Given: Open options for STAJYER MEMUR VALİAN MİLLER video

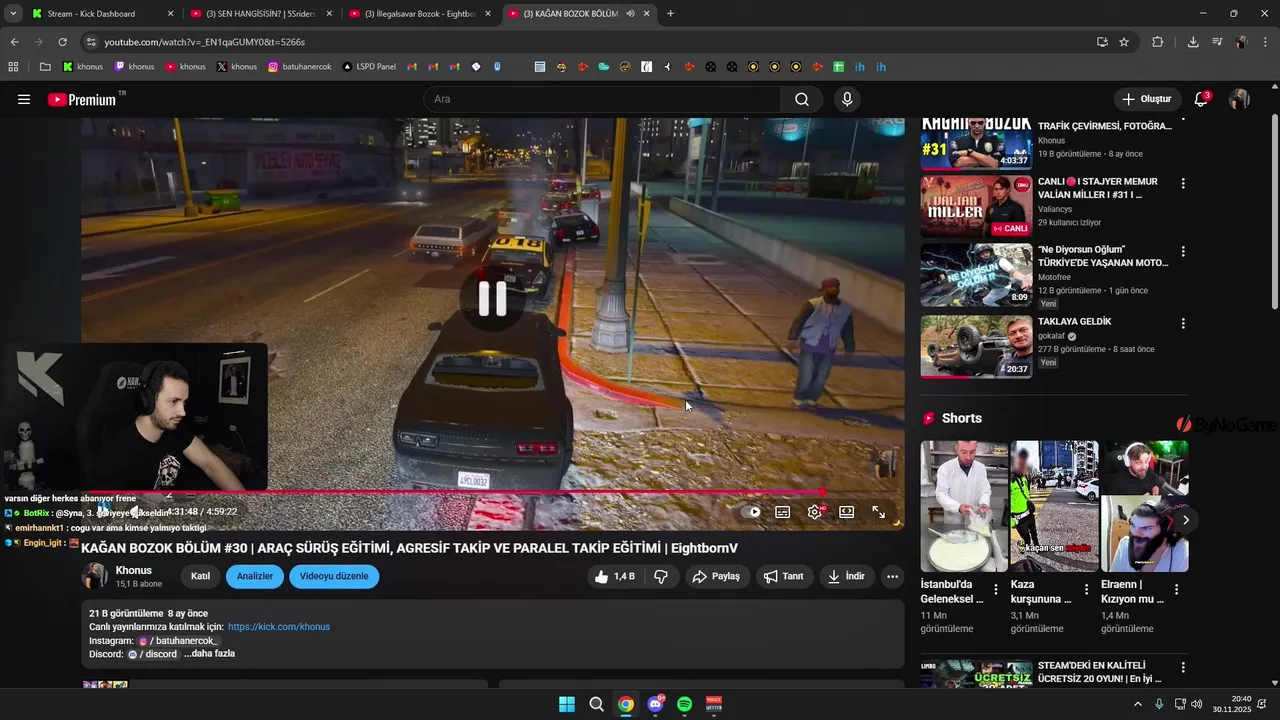Looking at the screenshot, I should click(x=1183, y=184).
